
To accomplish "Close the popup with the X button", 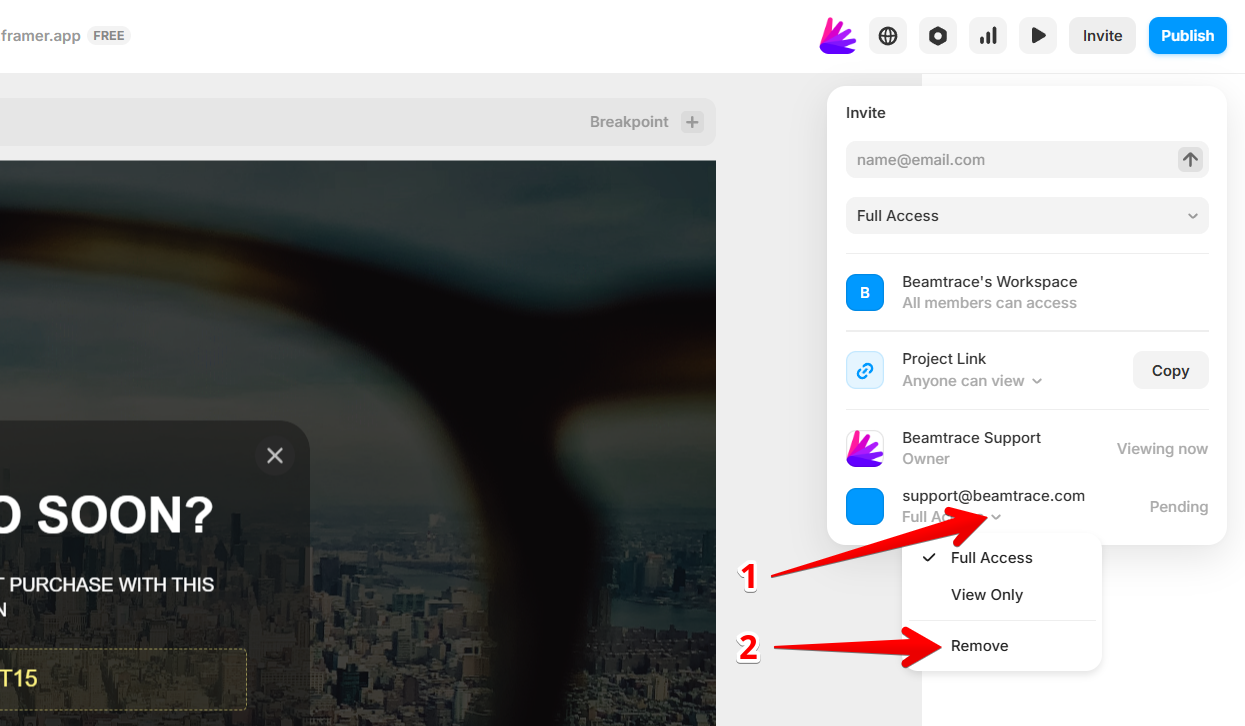I will click(275, 456).
